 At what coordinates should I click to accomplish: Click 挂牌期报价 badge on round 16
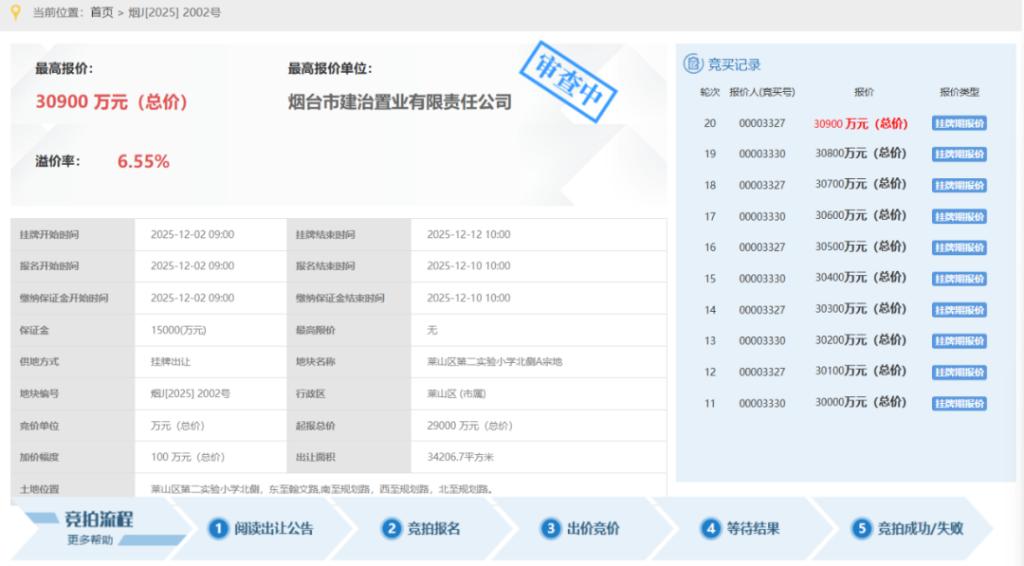coord(959,248)
